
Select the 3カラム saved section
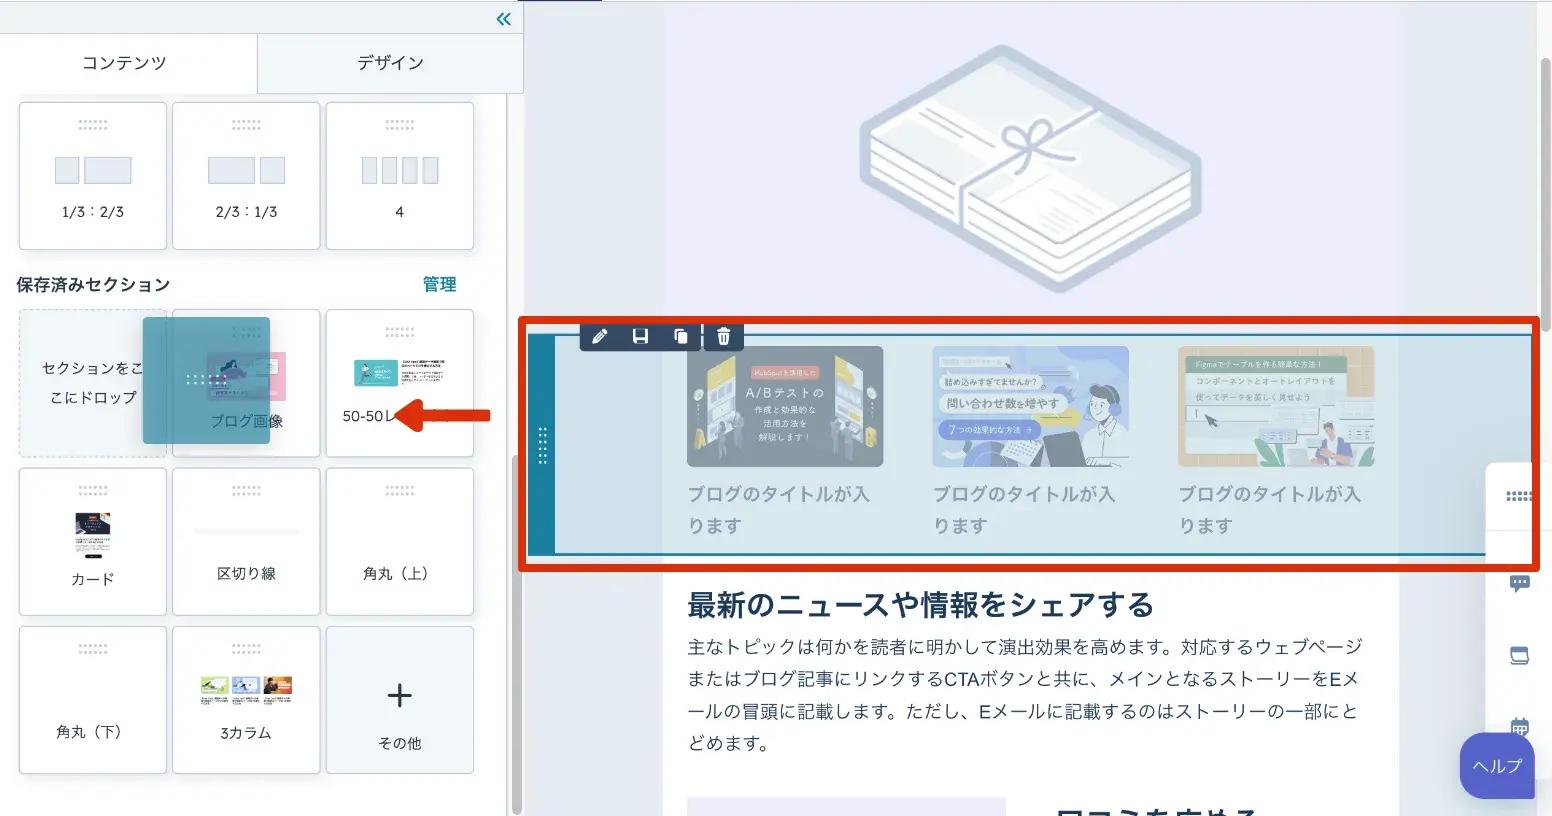[246, 700]
